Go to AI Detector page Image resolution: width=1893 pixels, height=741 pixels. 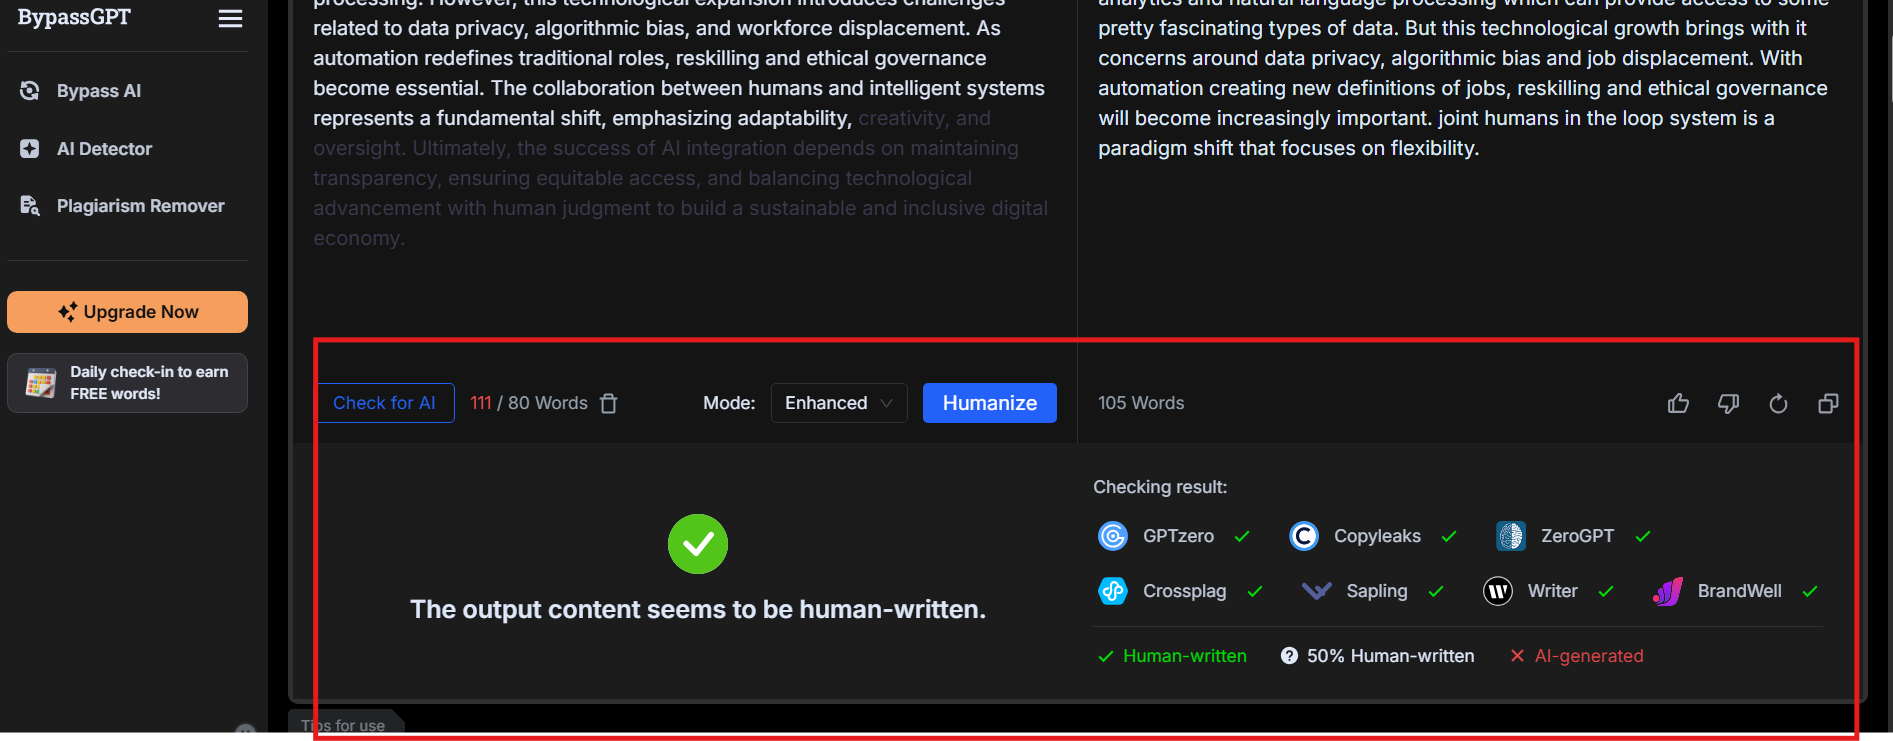pos(104,149)
